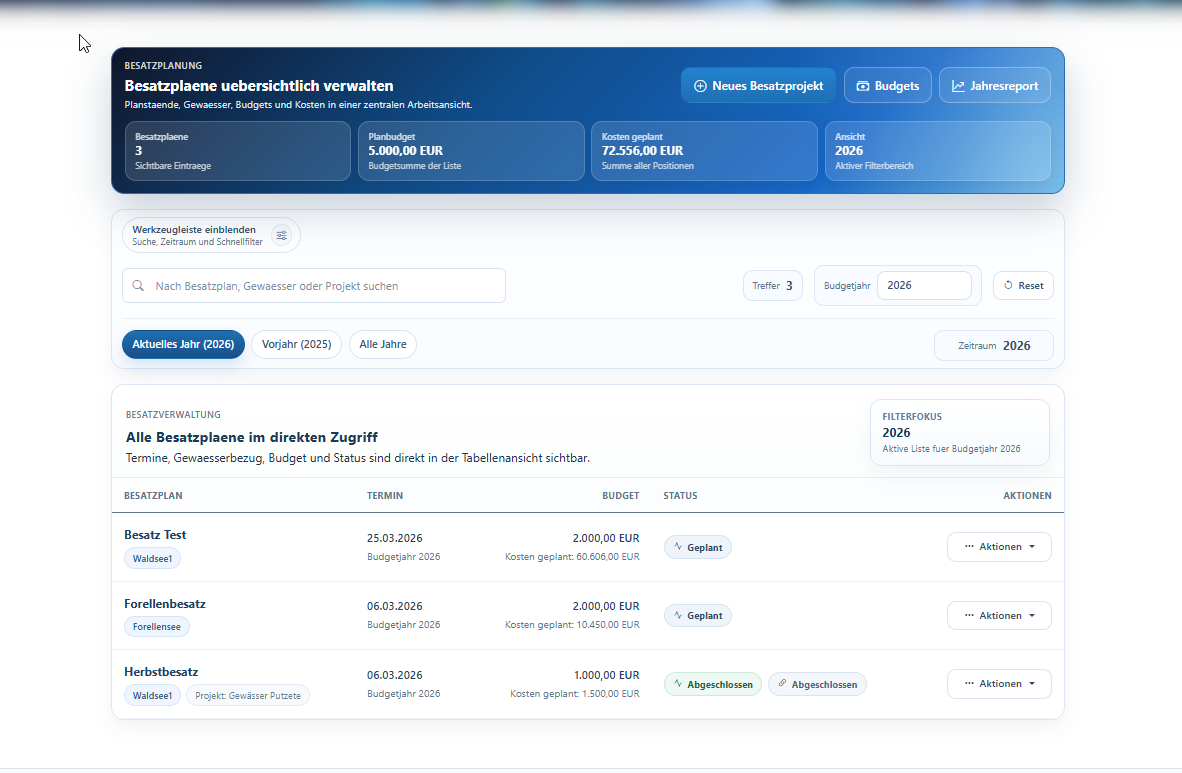
Task: Click the magnifier icon in search field
Action: 138,286
